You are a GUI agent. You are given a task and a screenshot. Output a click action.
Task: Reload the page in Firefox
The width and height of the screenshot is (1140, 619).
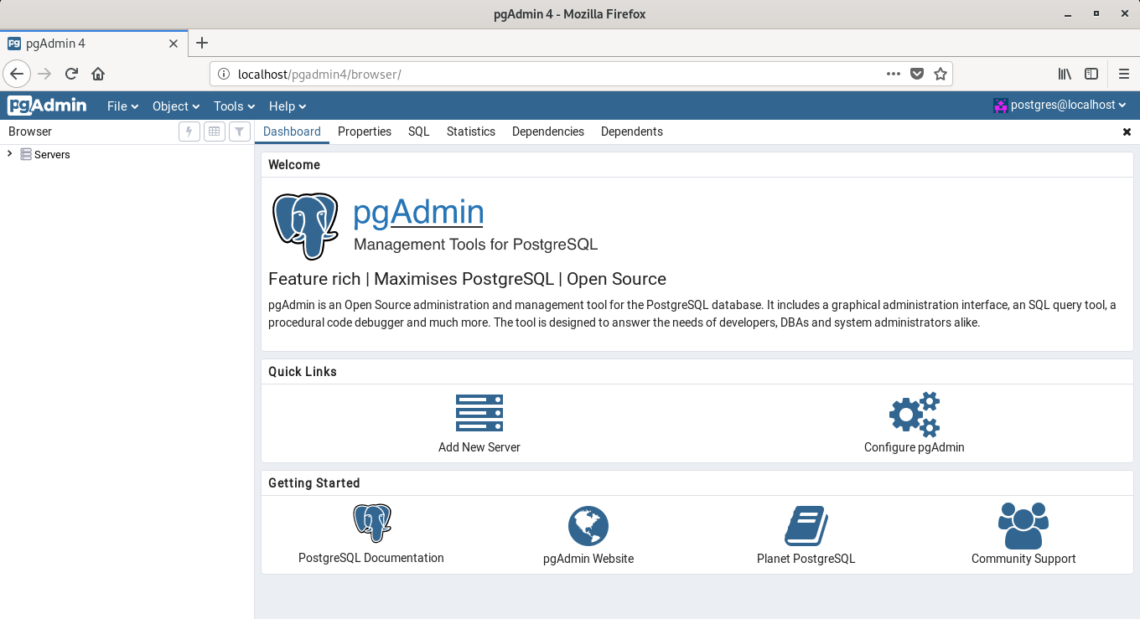(x=72, y=74)
